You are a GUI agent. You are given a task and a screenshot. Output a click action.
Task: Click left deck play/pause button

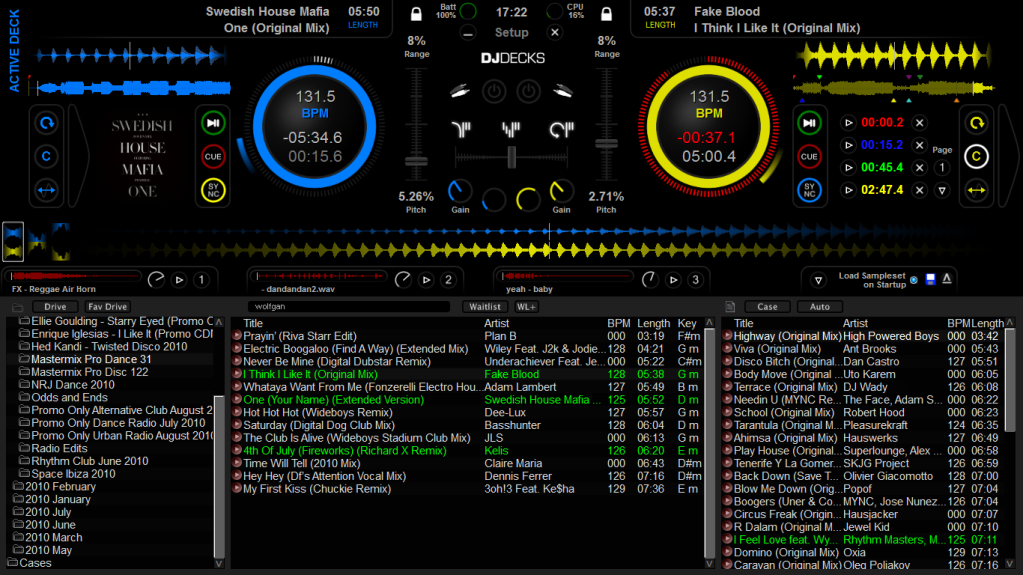213,123
